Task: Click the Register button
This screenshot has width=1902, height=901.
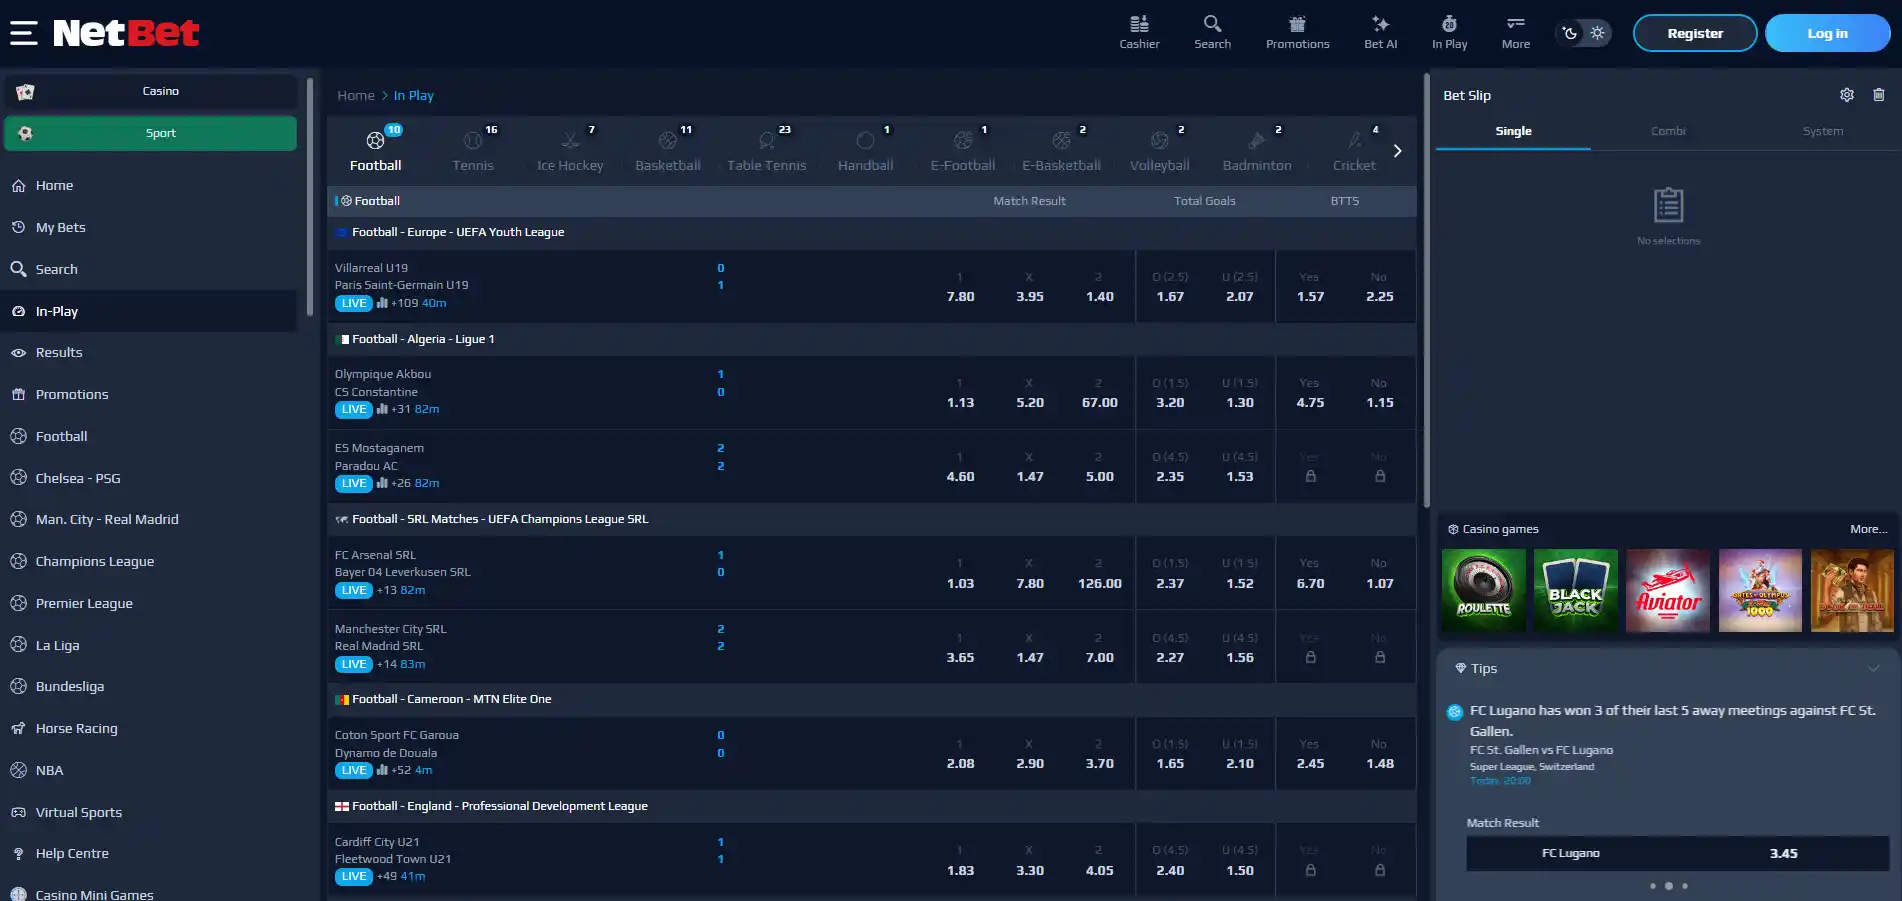Action: coord(1695,33)
